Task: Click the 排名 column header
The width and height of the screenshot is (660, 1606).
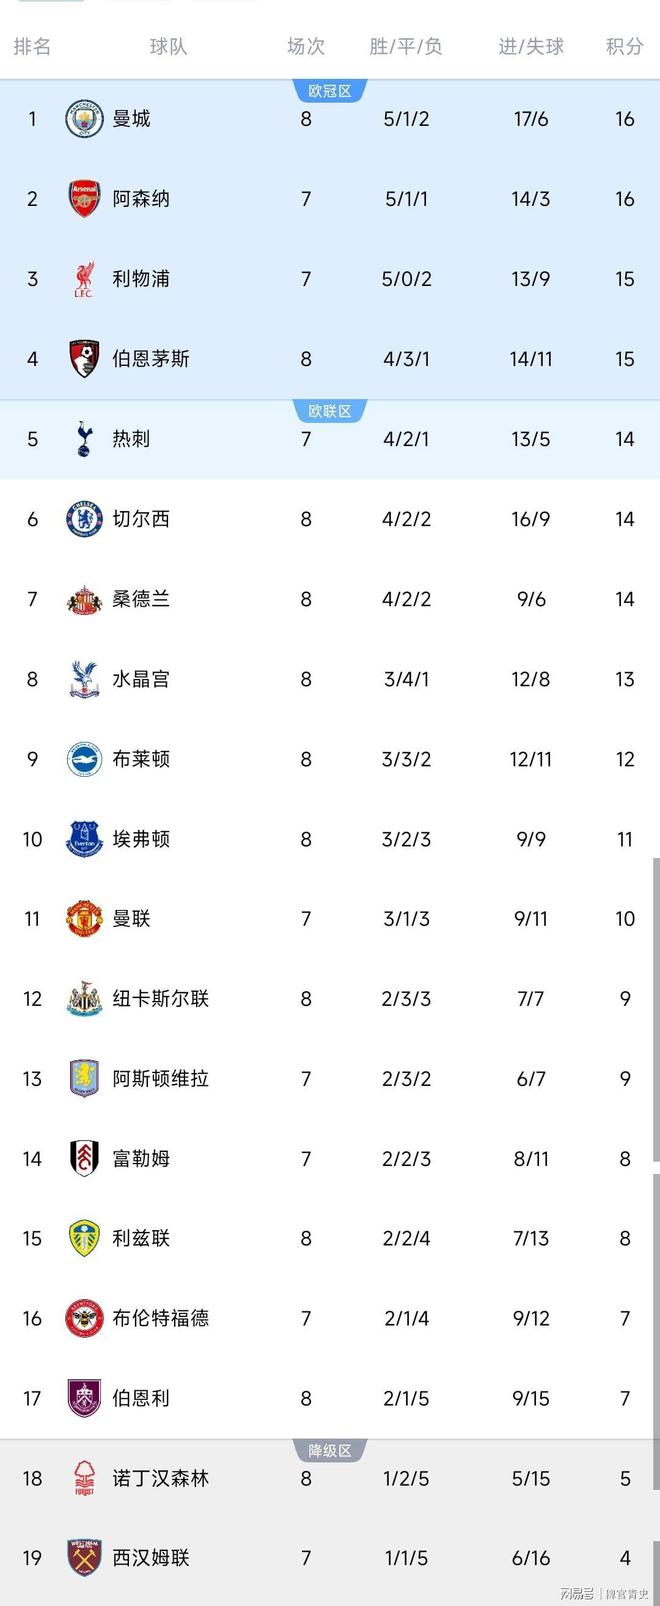Action: pyautogui.click(x=32, y=46)
